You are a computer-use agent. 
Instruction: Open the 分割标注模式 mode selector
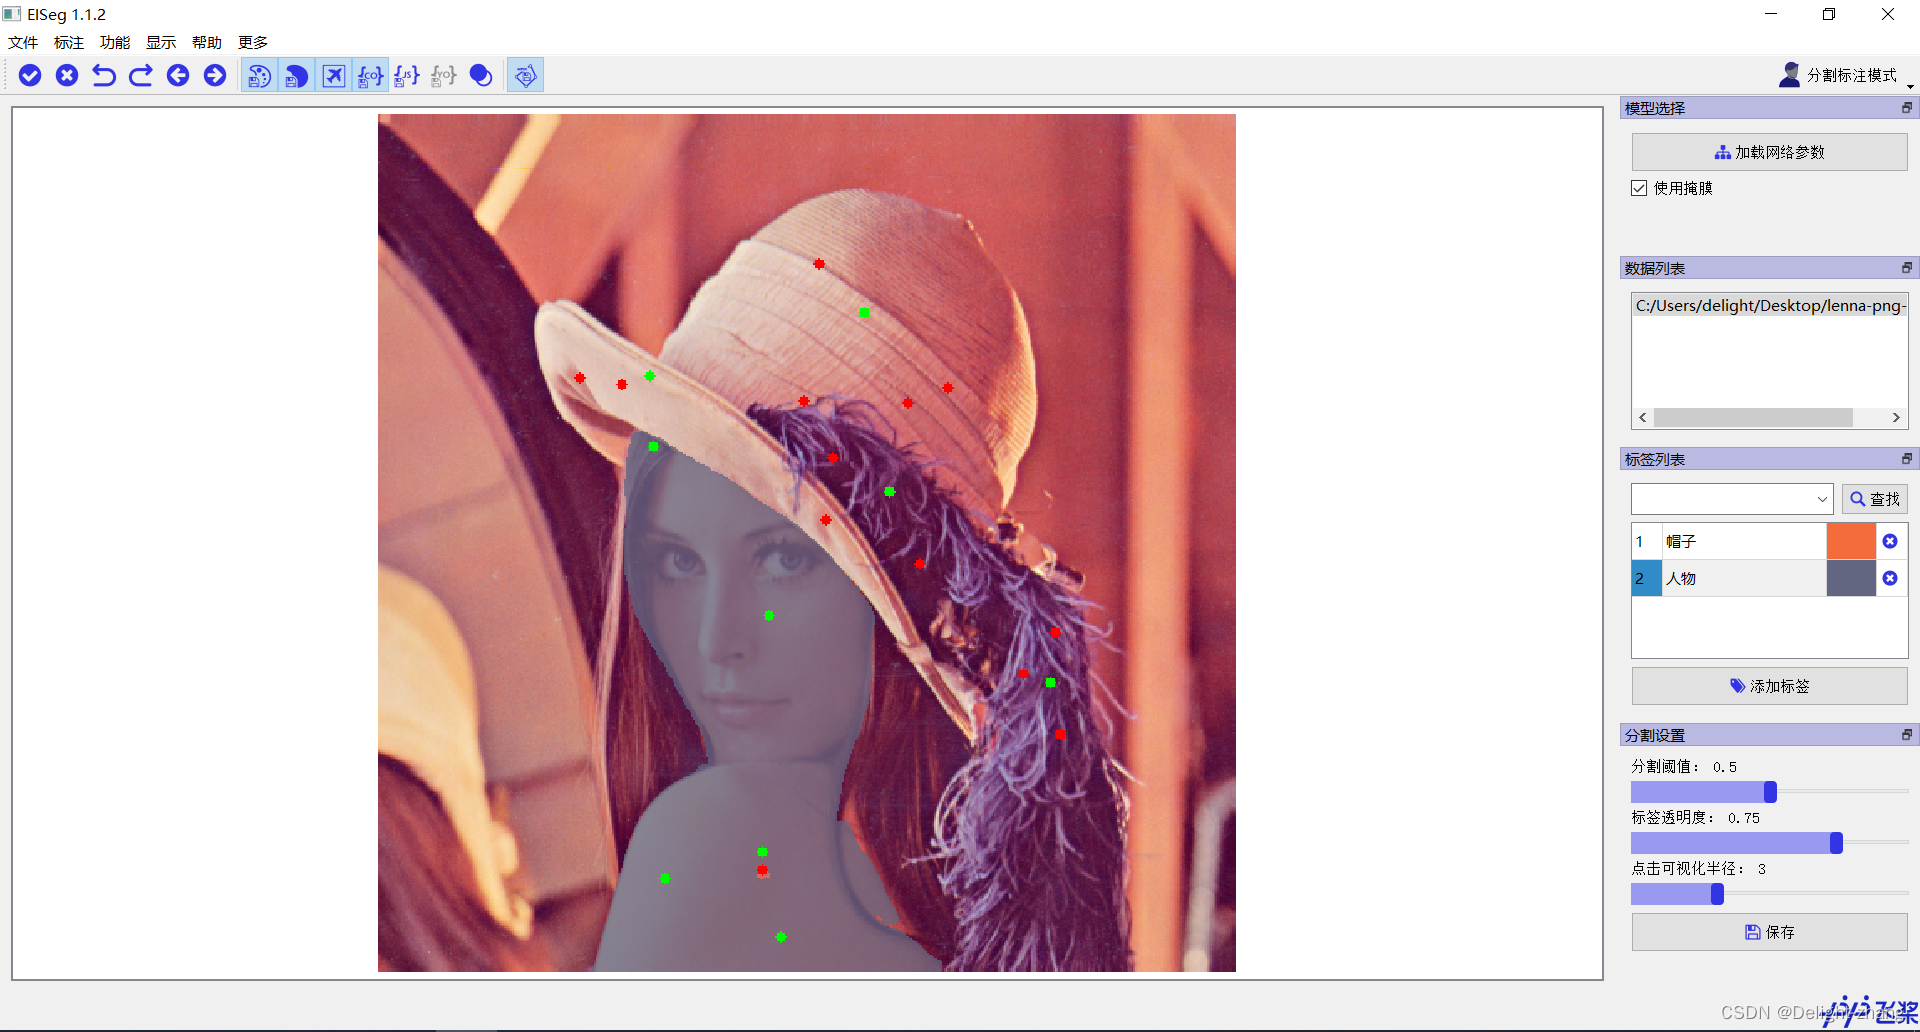click(1847, 75)
